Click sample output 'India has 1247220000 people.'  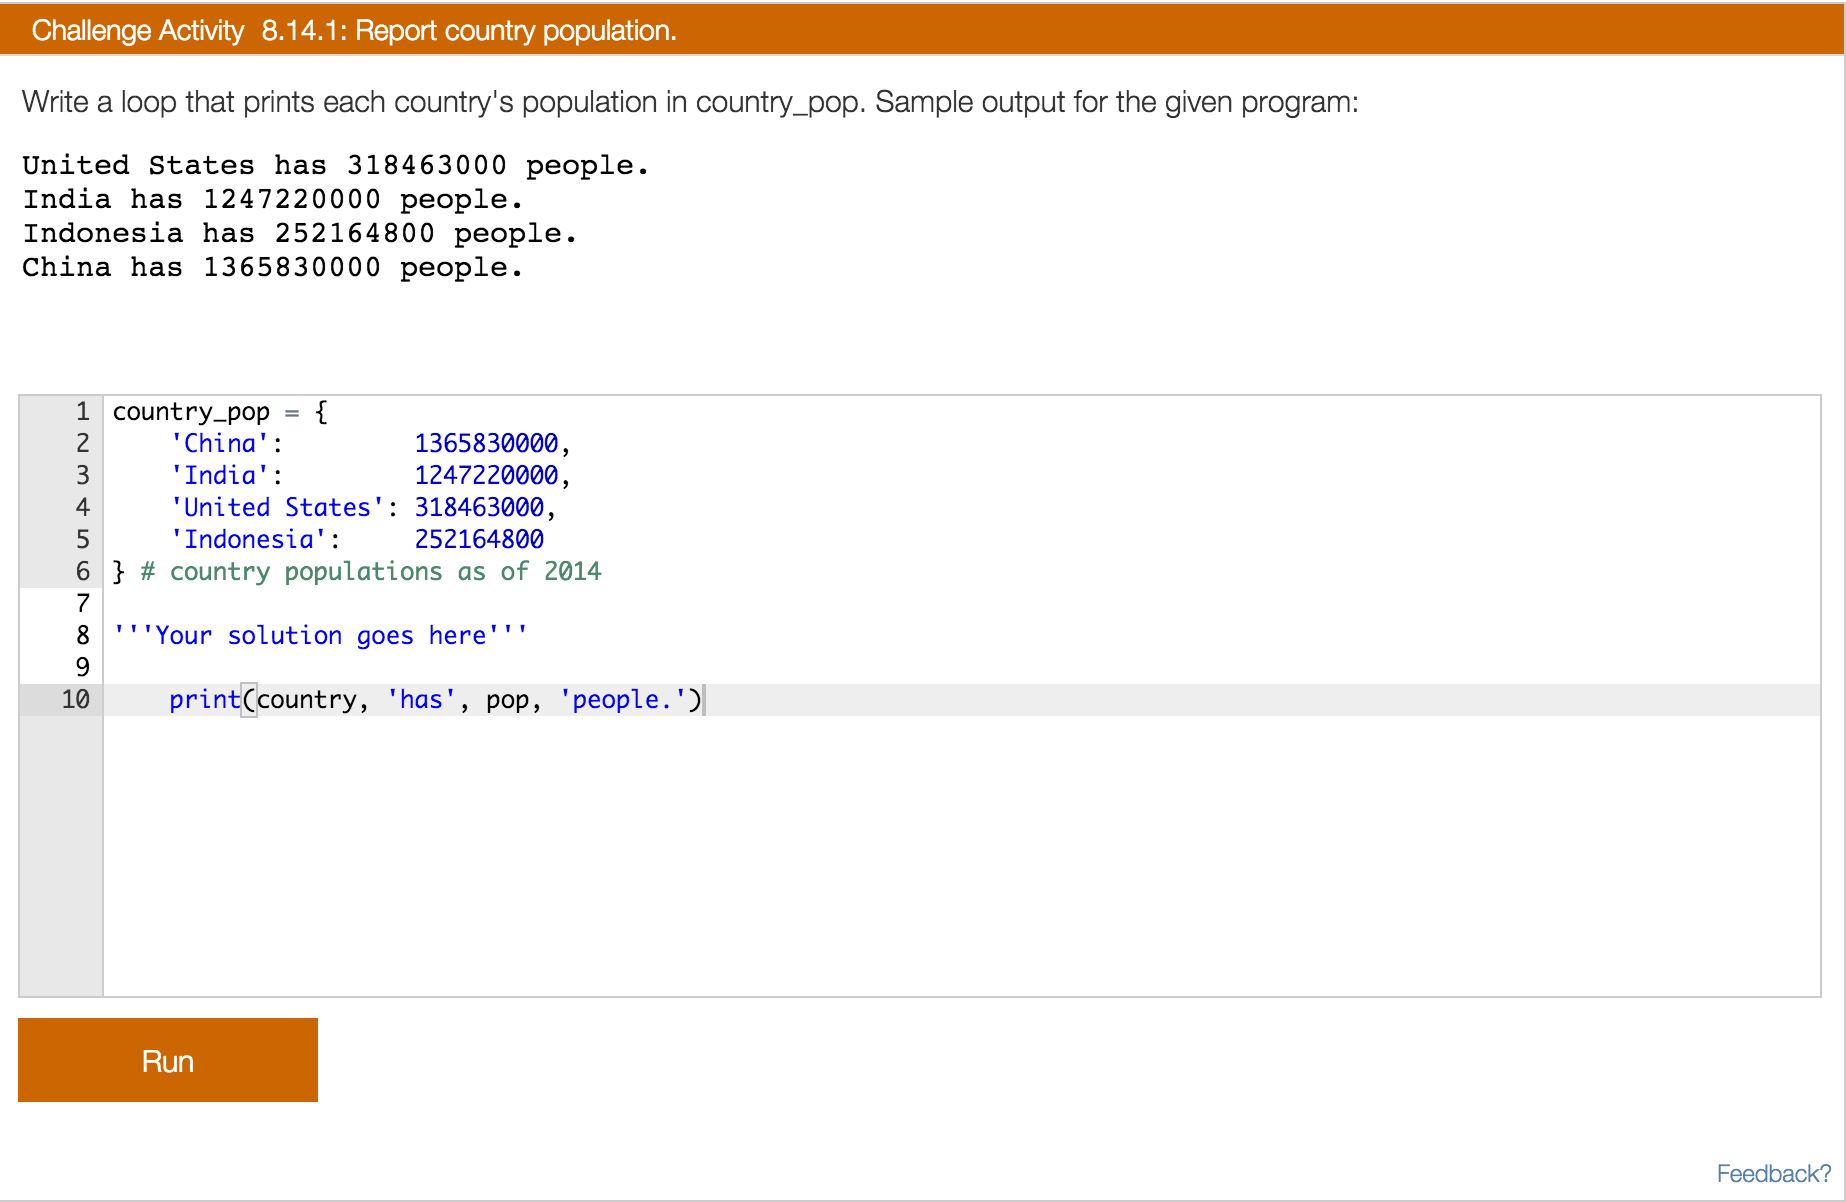(273, 200)
